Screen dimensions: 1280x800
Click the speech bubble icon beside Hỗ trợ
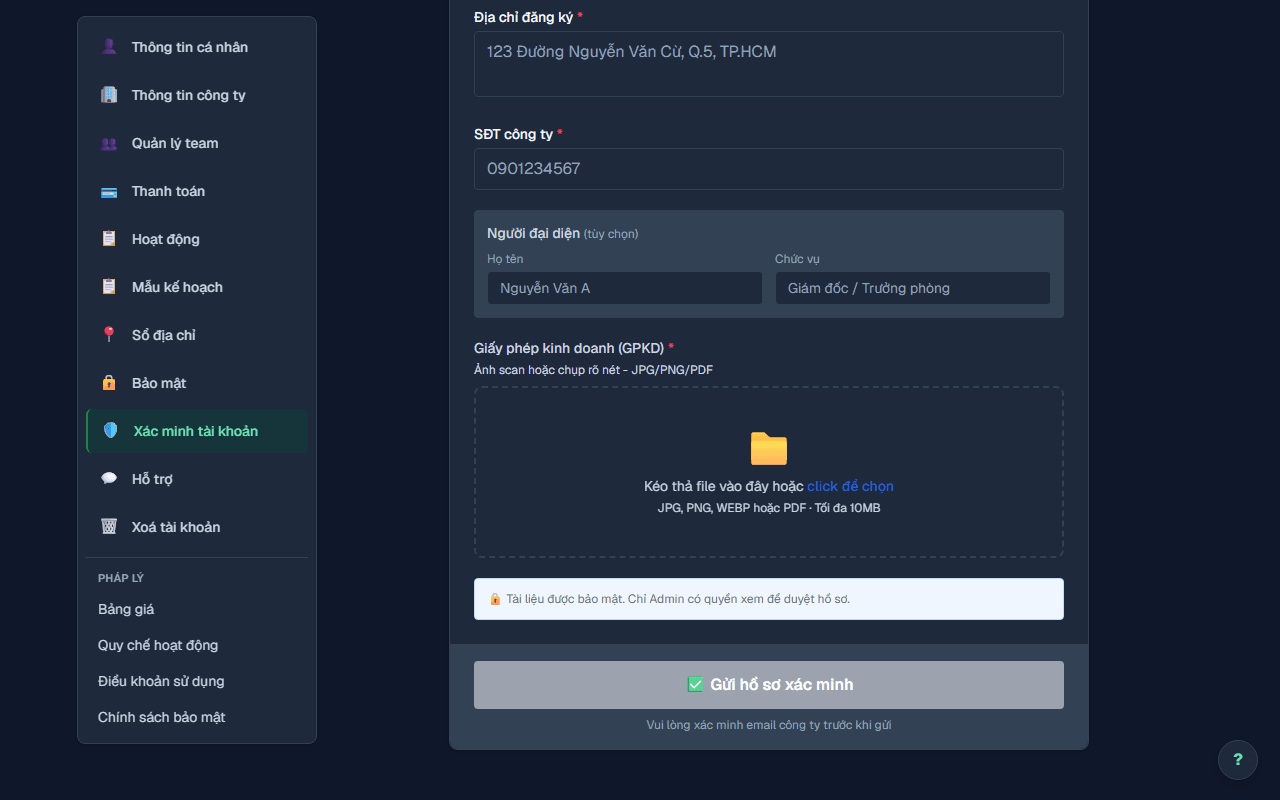[109, 479]
